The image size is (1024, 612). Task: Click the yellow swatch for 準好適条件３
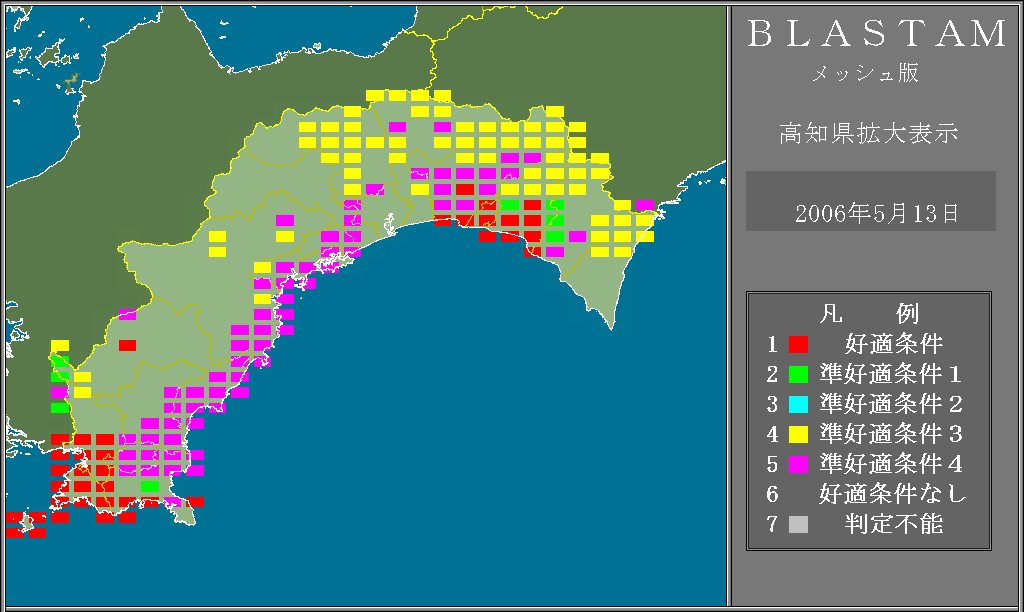pos(798,434)
